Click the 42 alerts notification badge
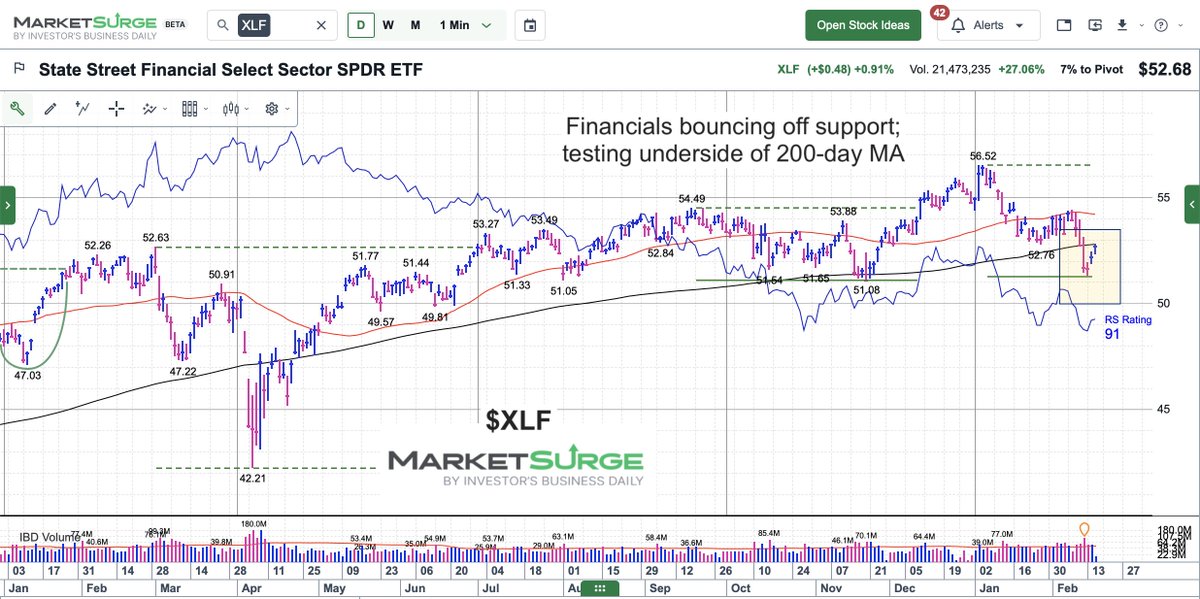Image resolution: width=1200 pixels, height=599 pixels. [x=940, y=13]
